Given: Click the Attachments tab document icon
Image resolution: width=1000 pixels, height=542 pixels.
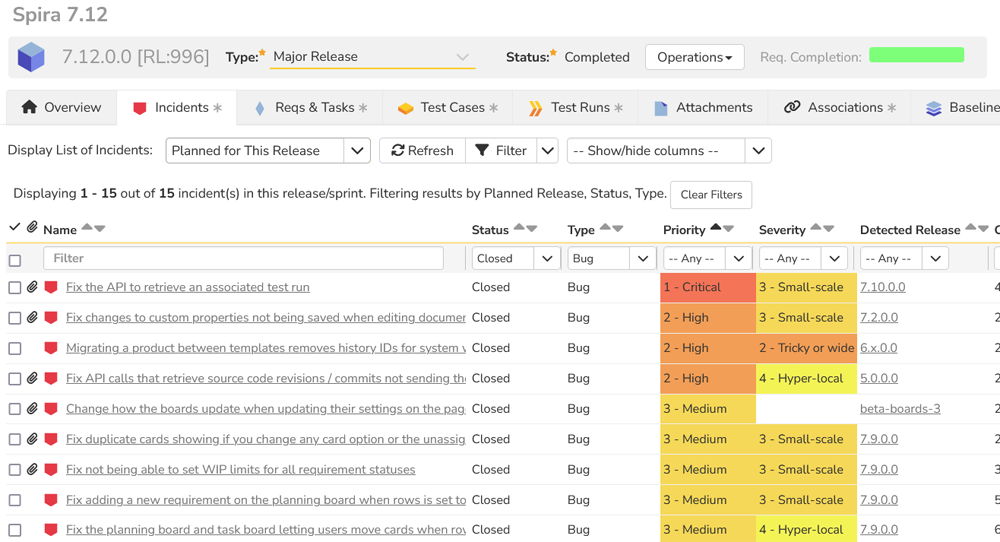Looking at the screenshot, I should (x=661, y=108).
